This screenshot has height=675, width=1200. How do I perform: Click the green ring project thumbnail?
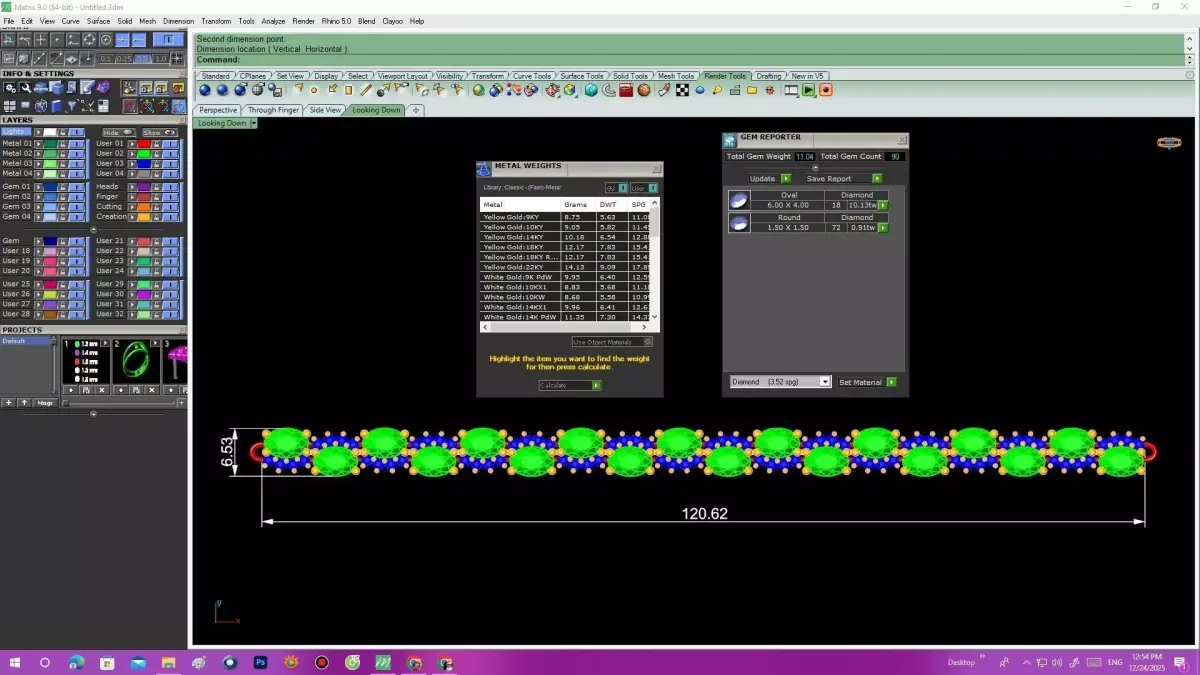134,361
